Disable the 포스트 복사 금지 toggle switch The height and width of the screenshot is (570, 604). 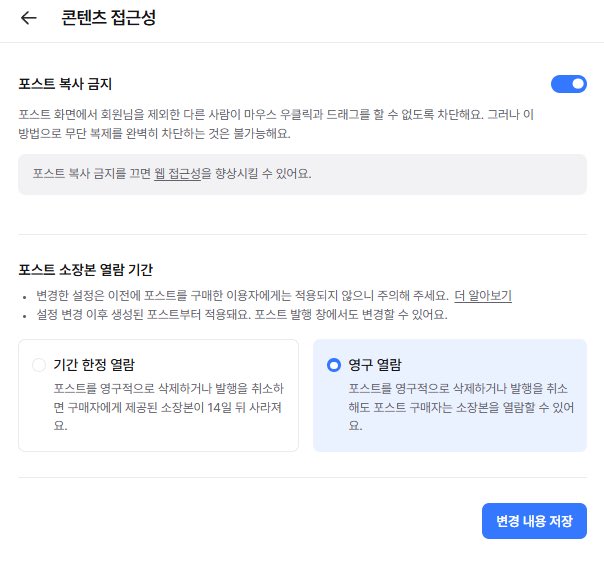click(568, 84)
